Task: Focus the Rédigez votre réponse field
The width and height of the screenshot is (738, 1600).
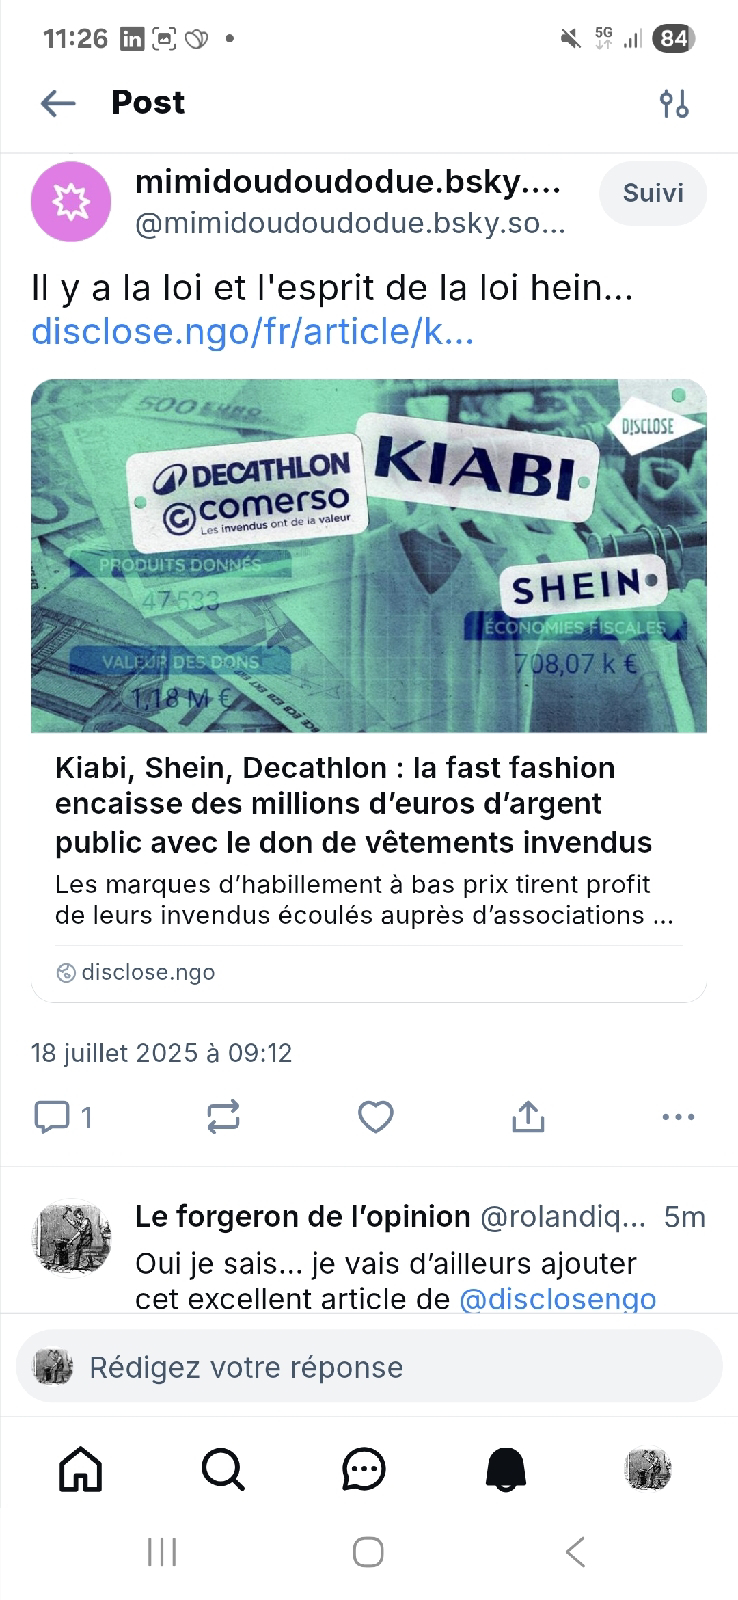Action: 369,1367
